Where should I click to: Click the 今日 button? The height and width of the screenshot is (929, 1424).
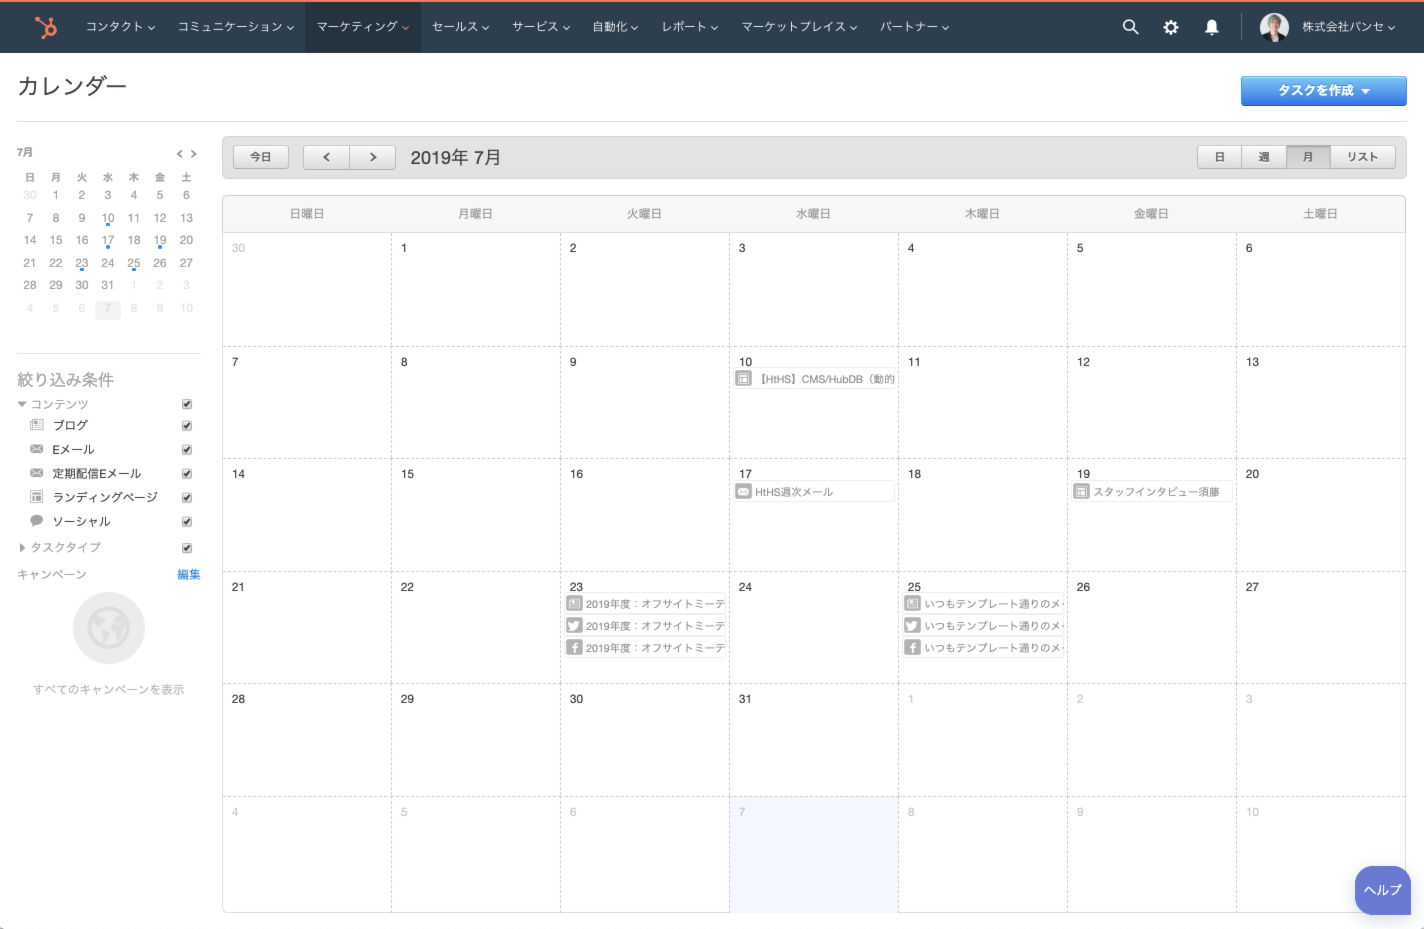point(260,157)
